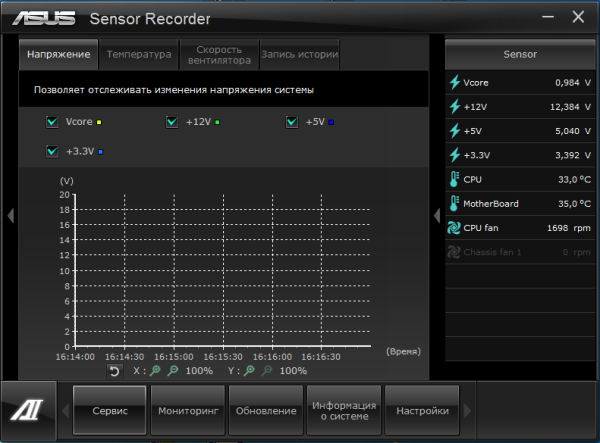Click the +12V lightning bolt icon in sensor list
Viewport: 600px width, 443px height.
(x=455, y=106)
